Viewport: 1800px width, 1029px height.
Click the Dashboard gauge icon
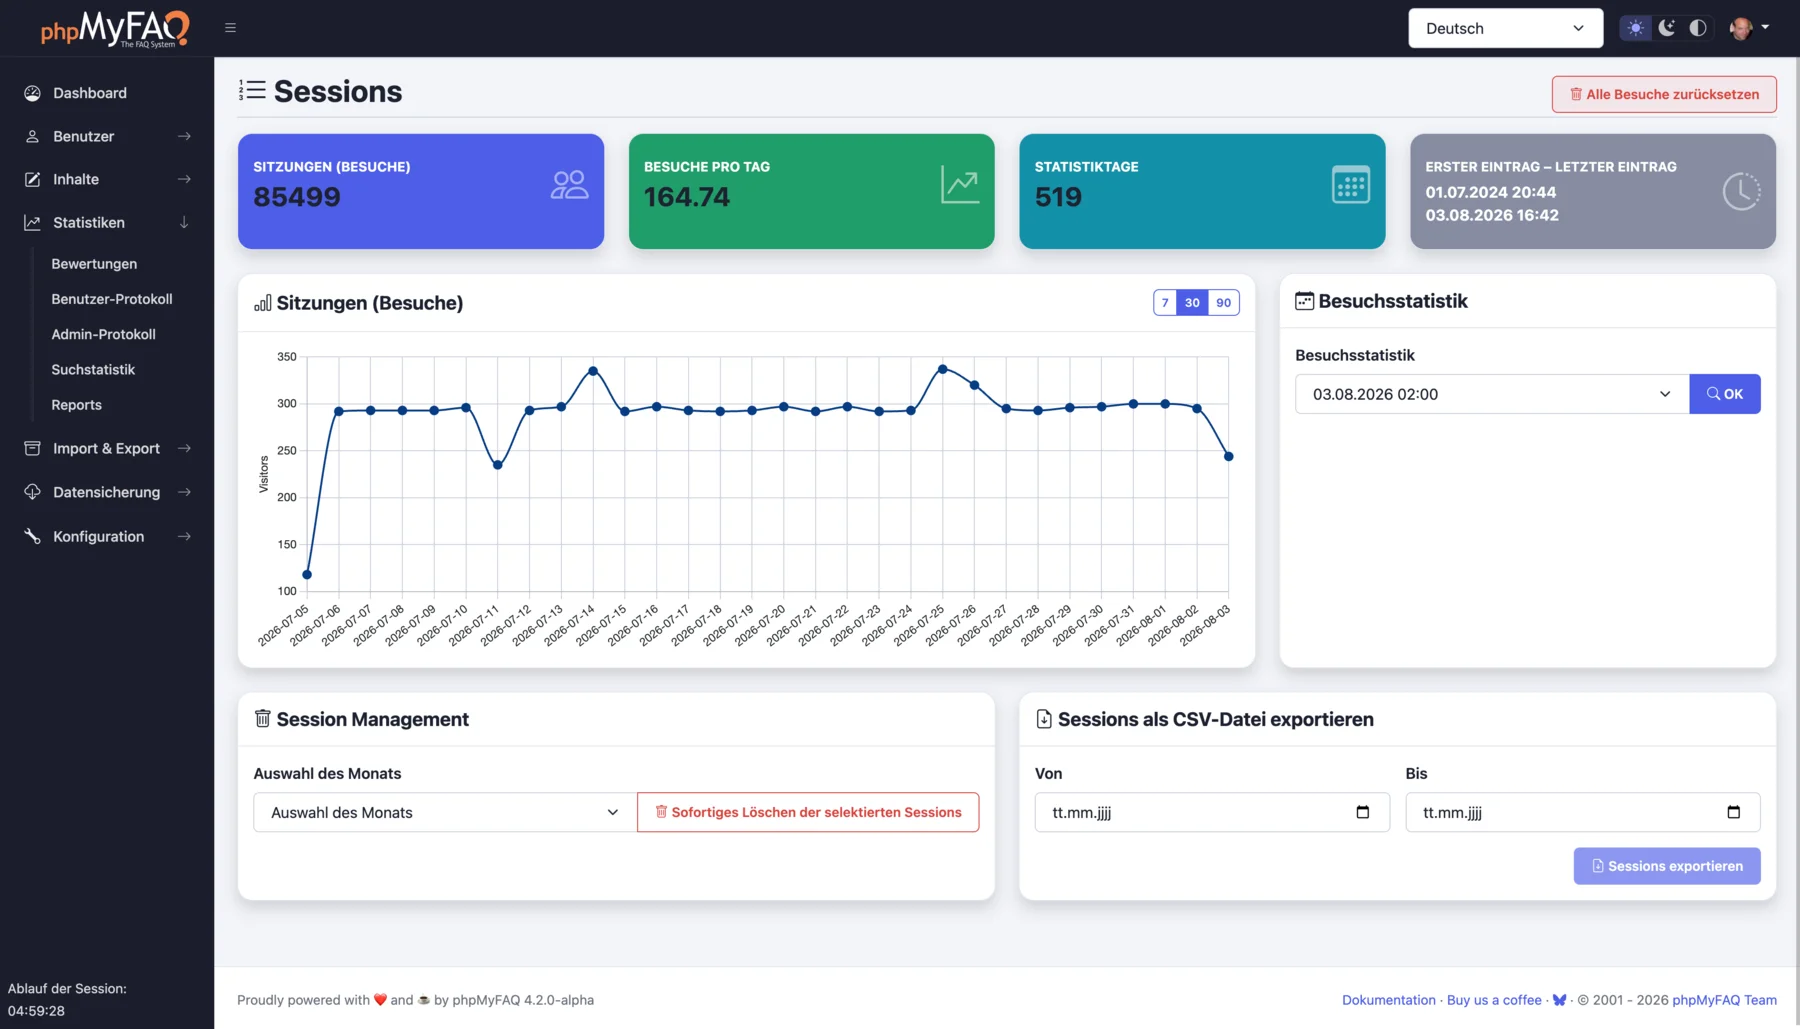pyautogui.click(x=32, y=93)
